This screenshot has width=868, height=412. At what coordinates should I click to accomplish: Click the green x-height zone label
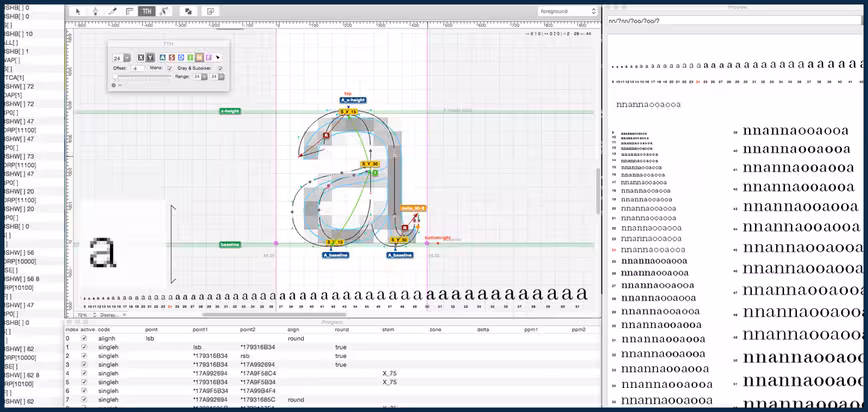(x=230, y=111)
